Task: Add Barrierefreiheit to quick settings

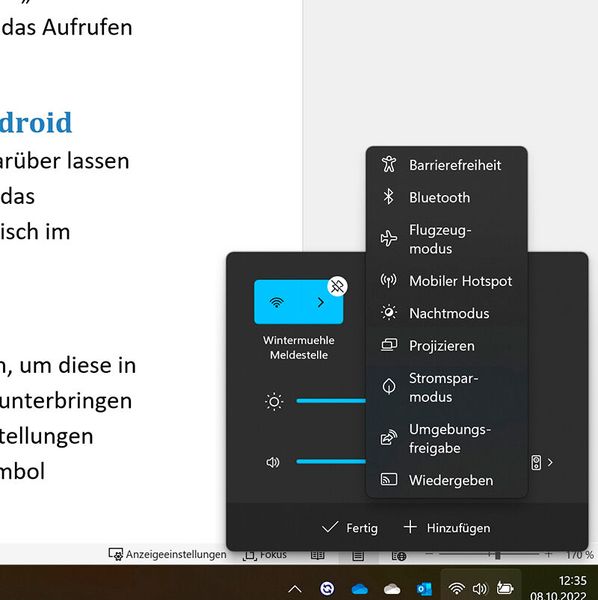Action: pyautogui.click(x=446, y=165)
